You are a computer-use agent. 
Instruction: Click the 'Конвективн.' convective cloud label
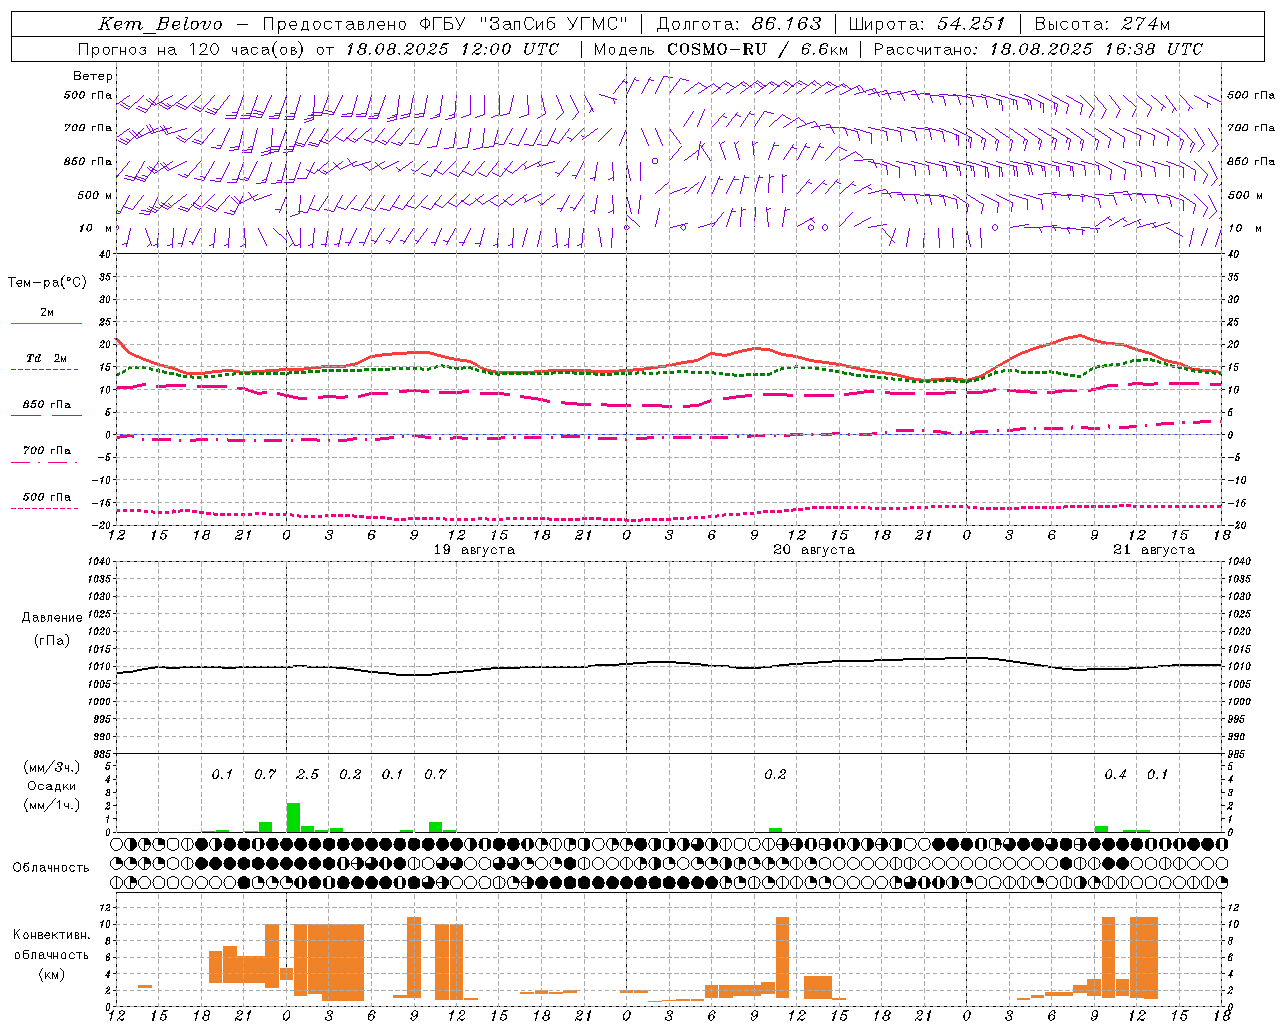pyautogui.click(x=51, y=935)
